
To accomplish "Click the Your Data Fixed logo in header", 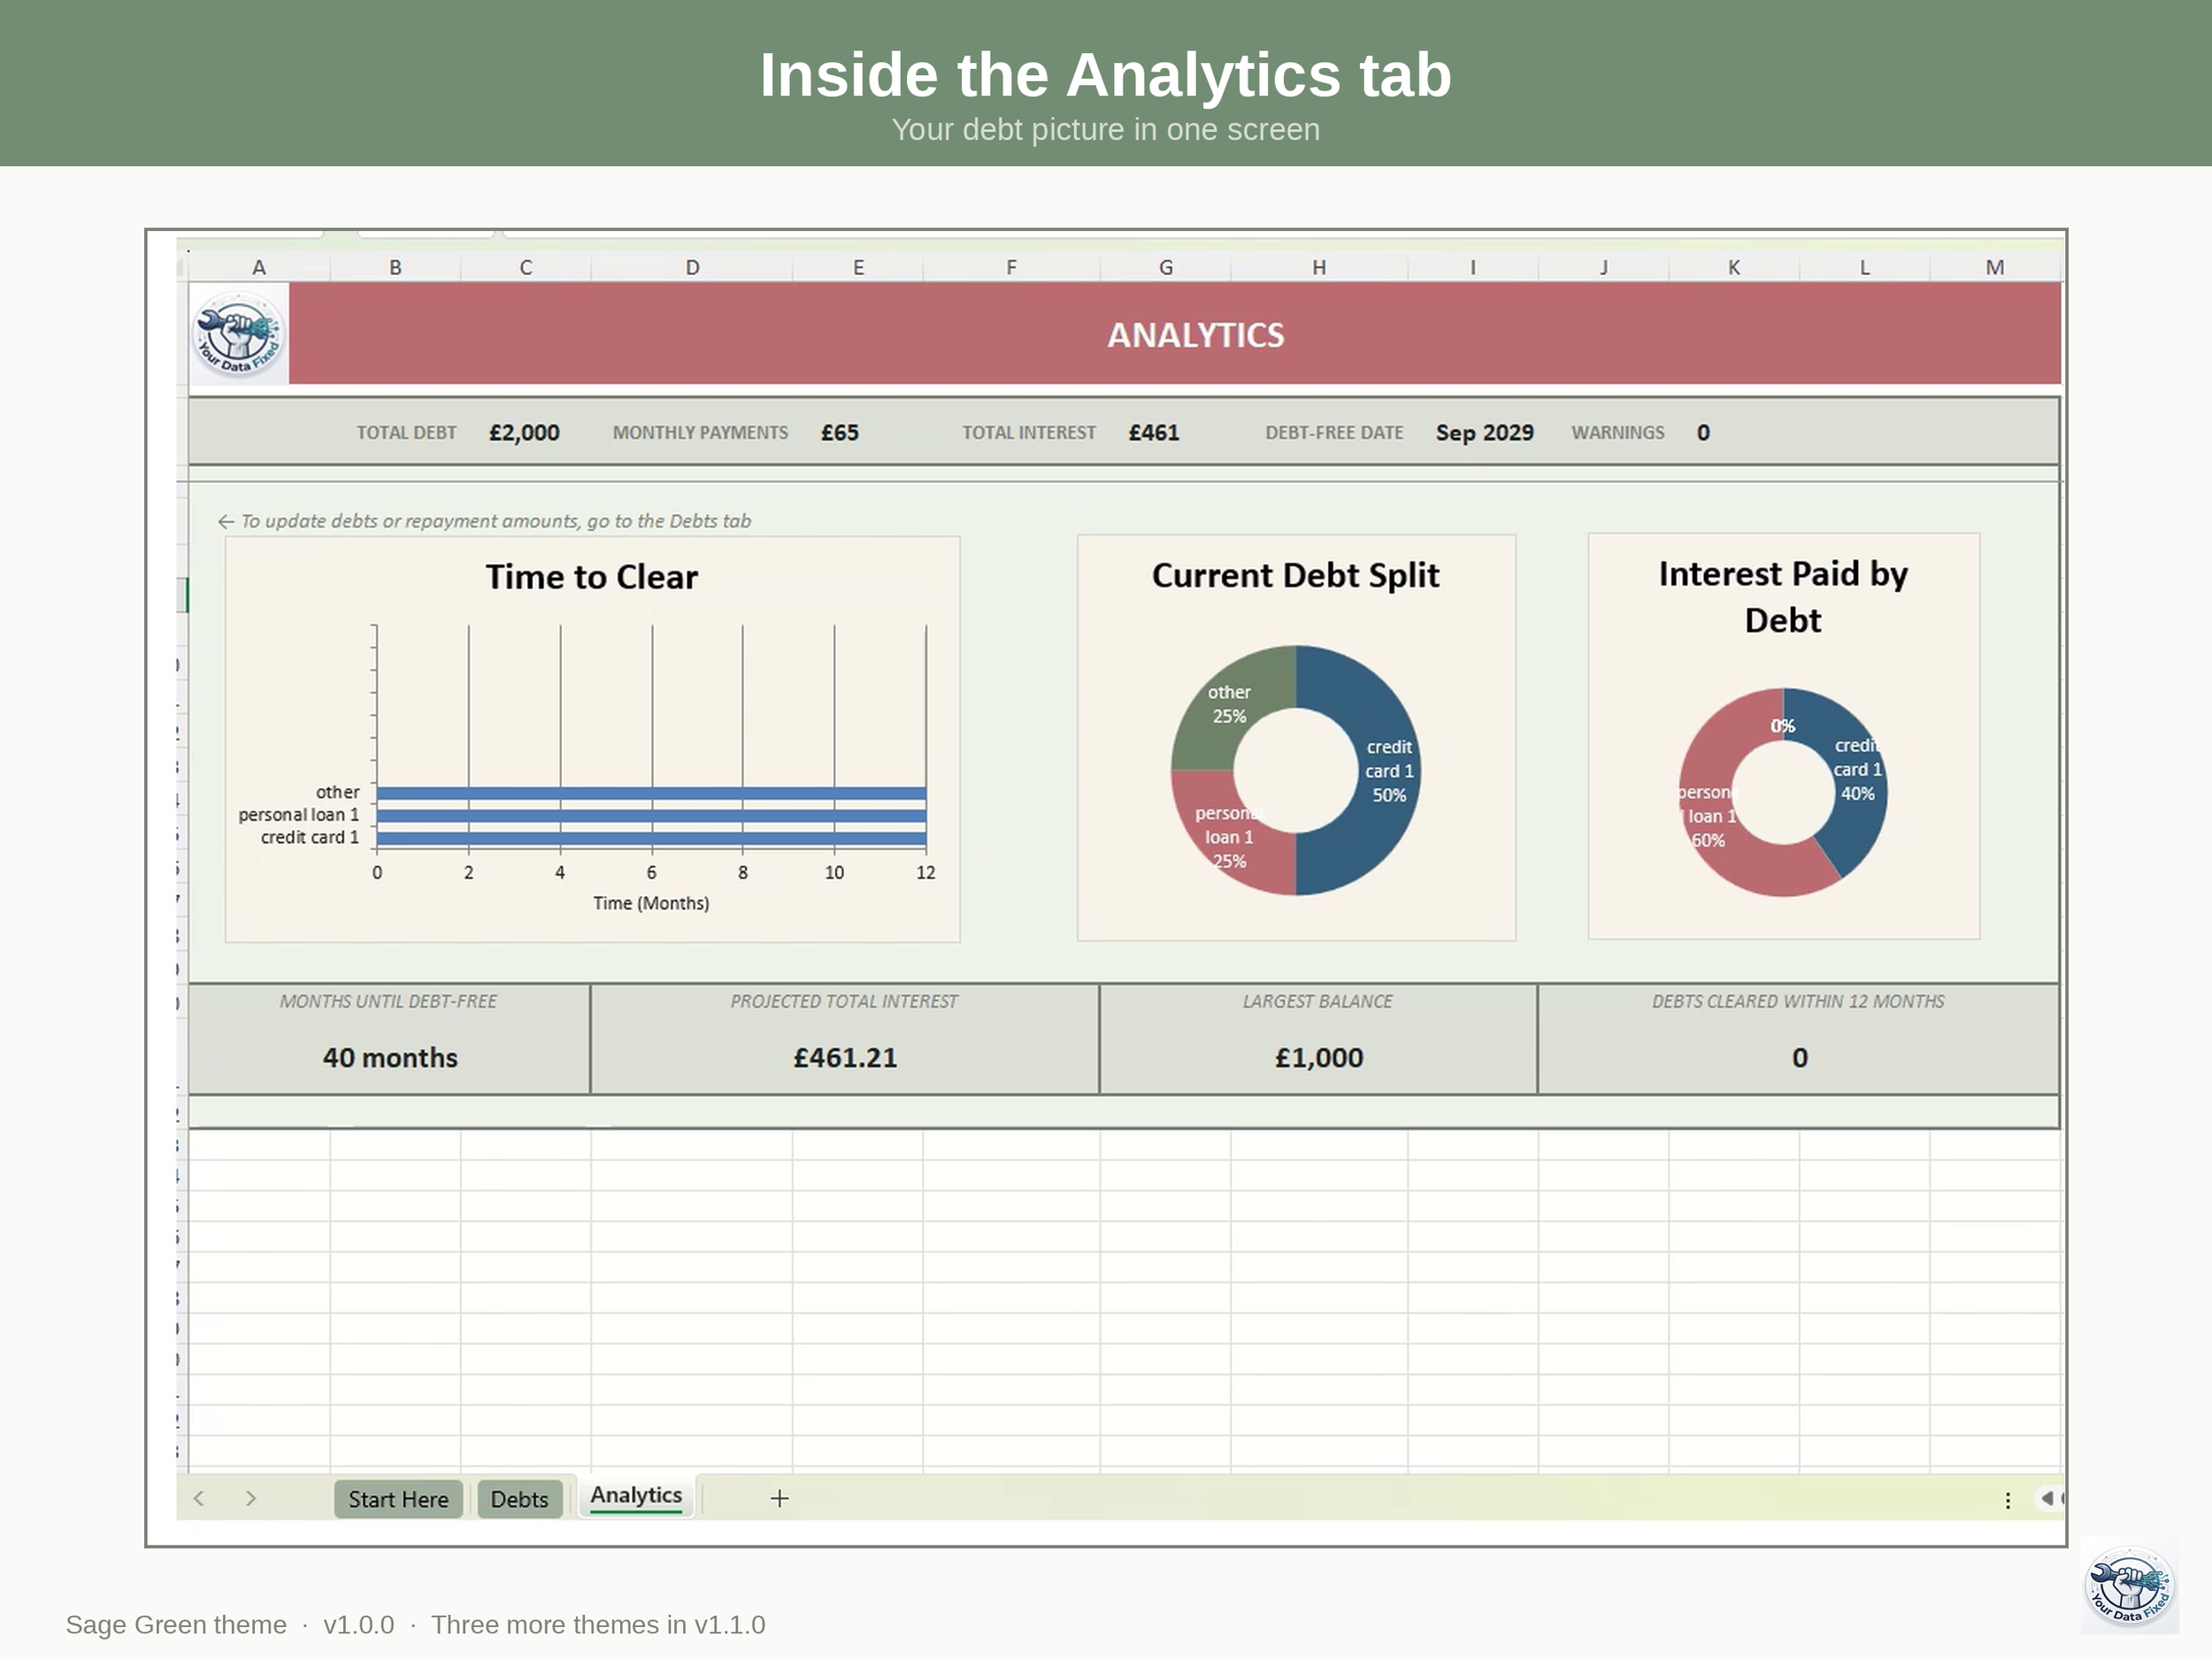I will [238, 333].
